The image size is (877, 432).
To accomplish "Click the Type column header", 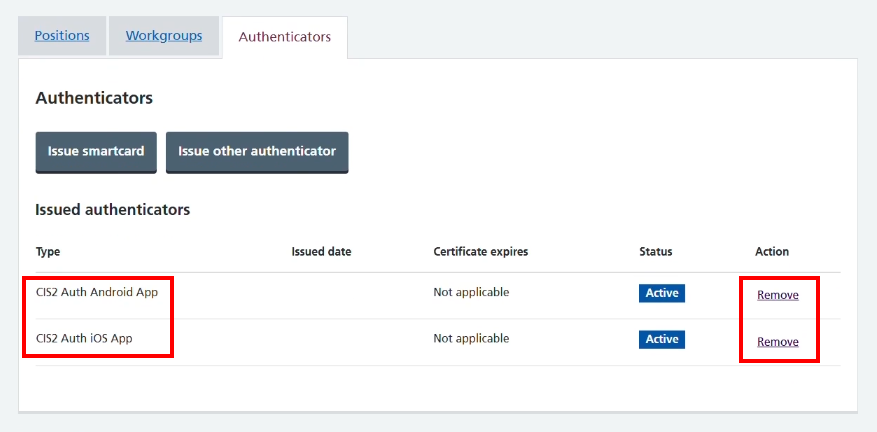I will pos(48,252).
